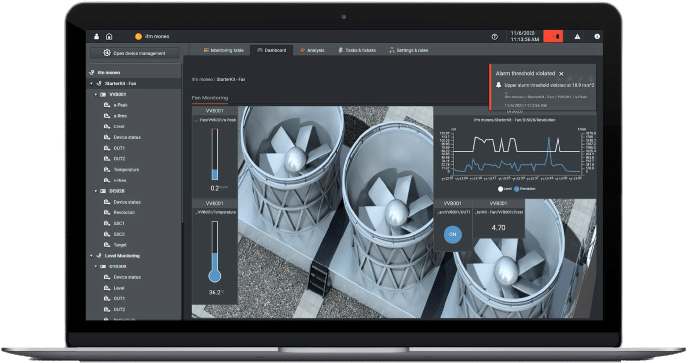
Task: Toggle the Level series in chart legend
Action: [505, 189]
